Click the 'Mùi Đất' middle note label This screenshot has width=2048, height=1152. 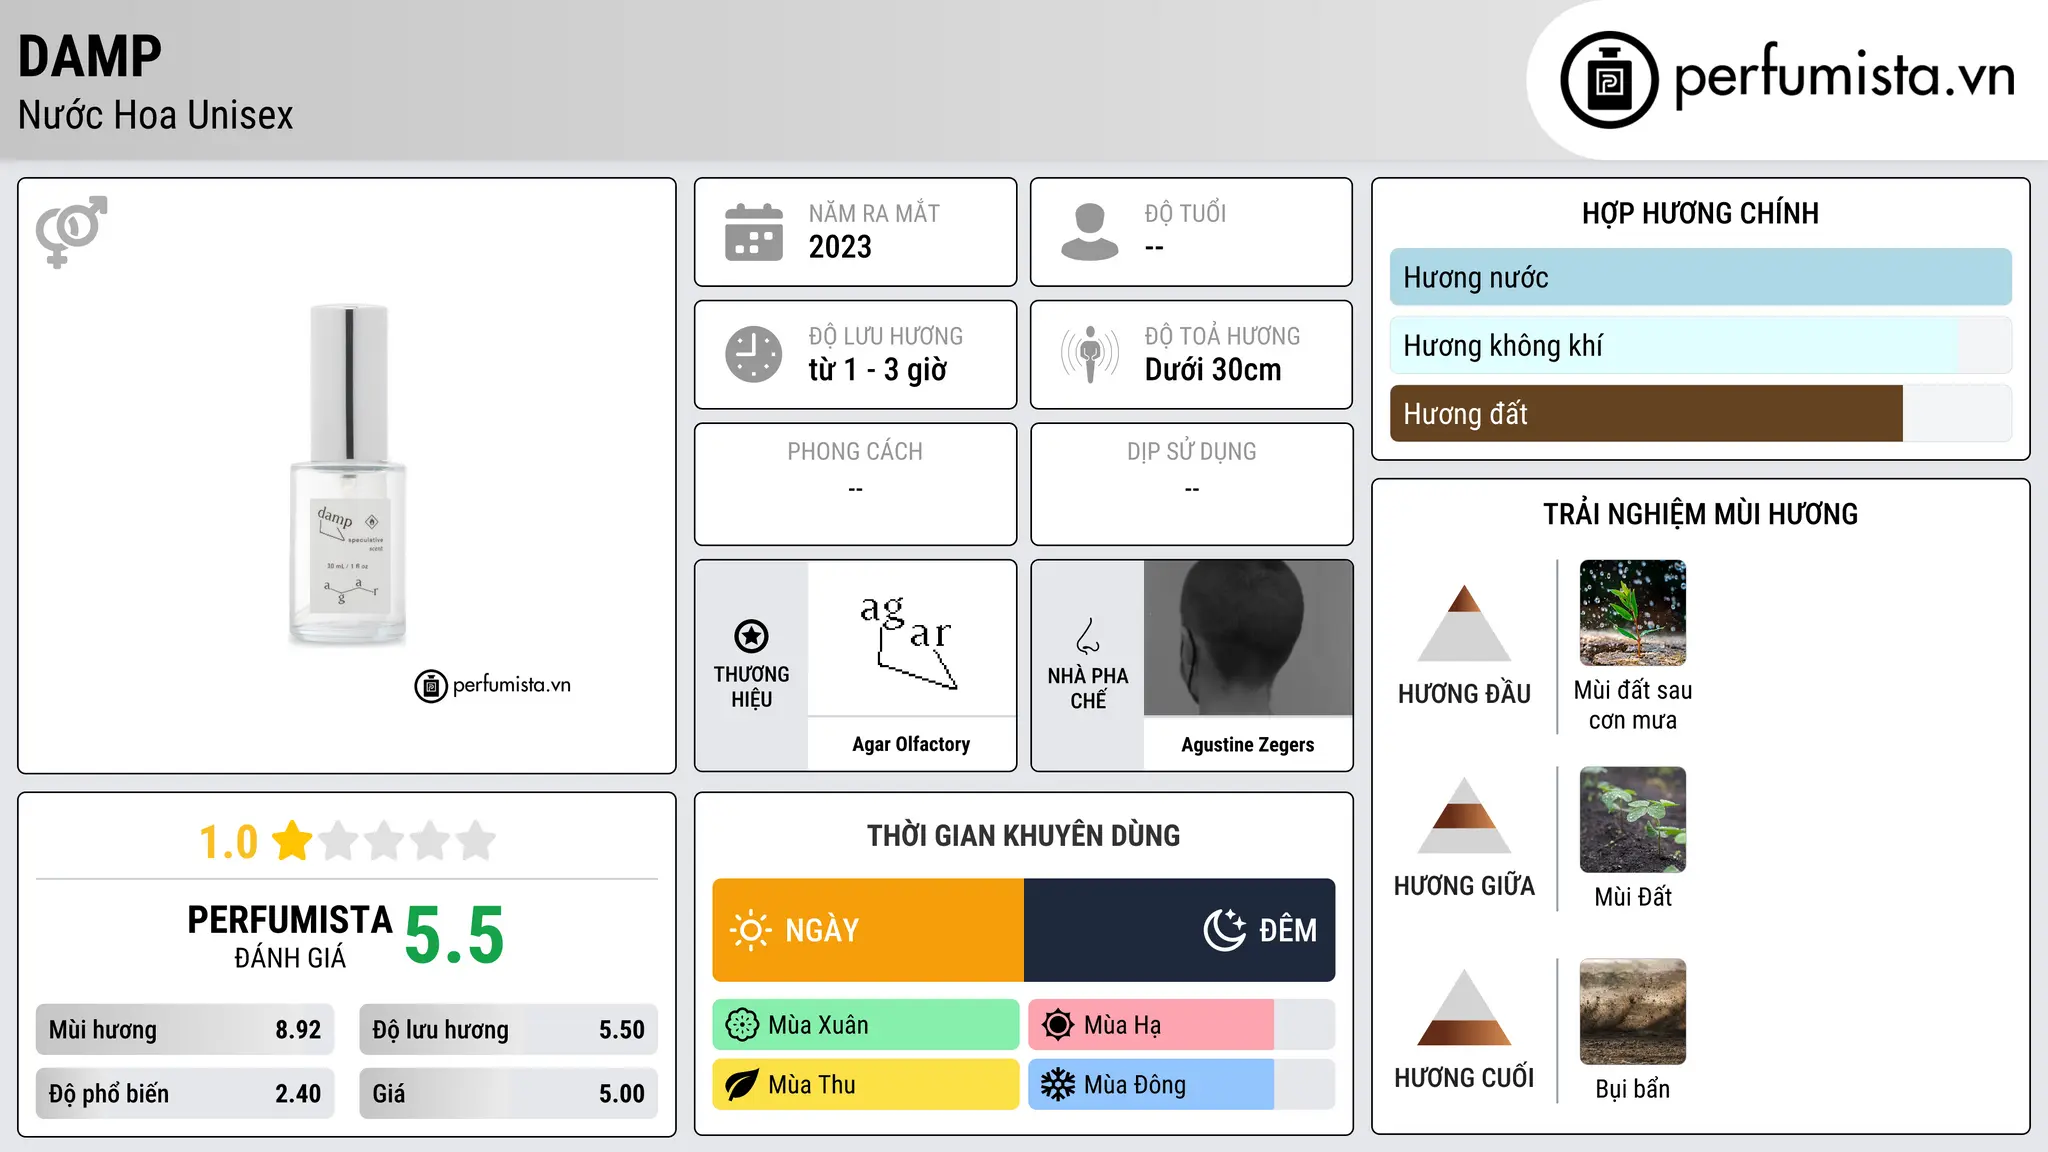tap(1632, 897)
